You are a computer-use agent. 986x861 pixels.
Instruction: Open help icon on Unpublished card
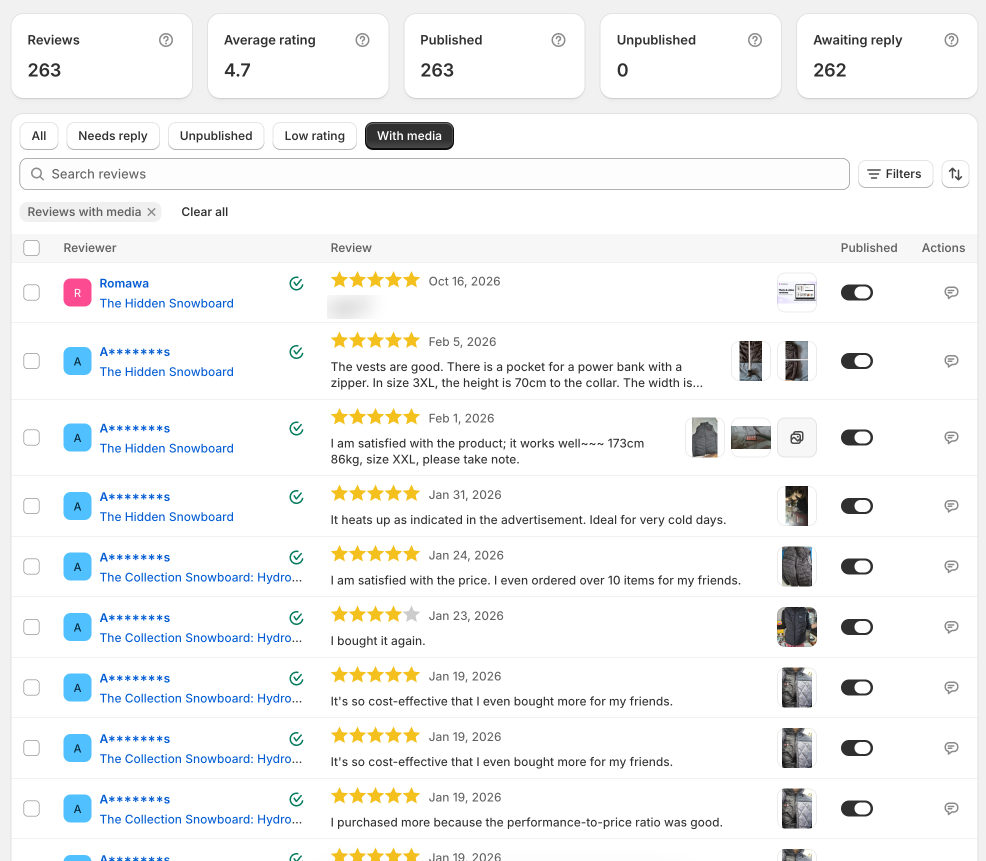point(755,40)
